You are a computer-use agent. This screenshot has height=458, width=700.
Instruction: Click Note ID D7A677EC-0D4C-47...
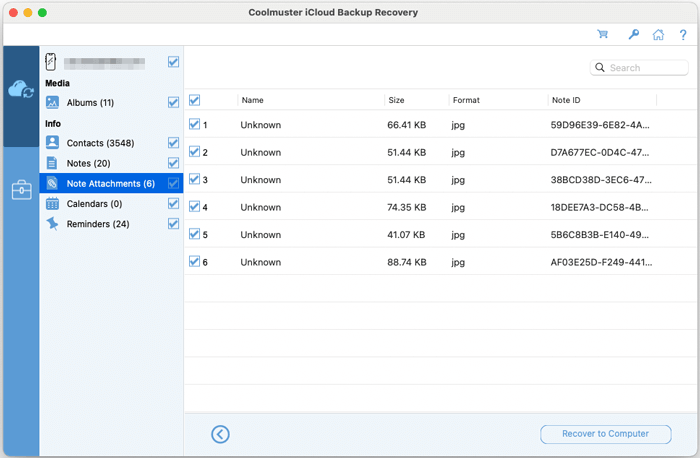point(600,152)
